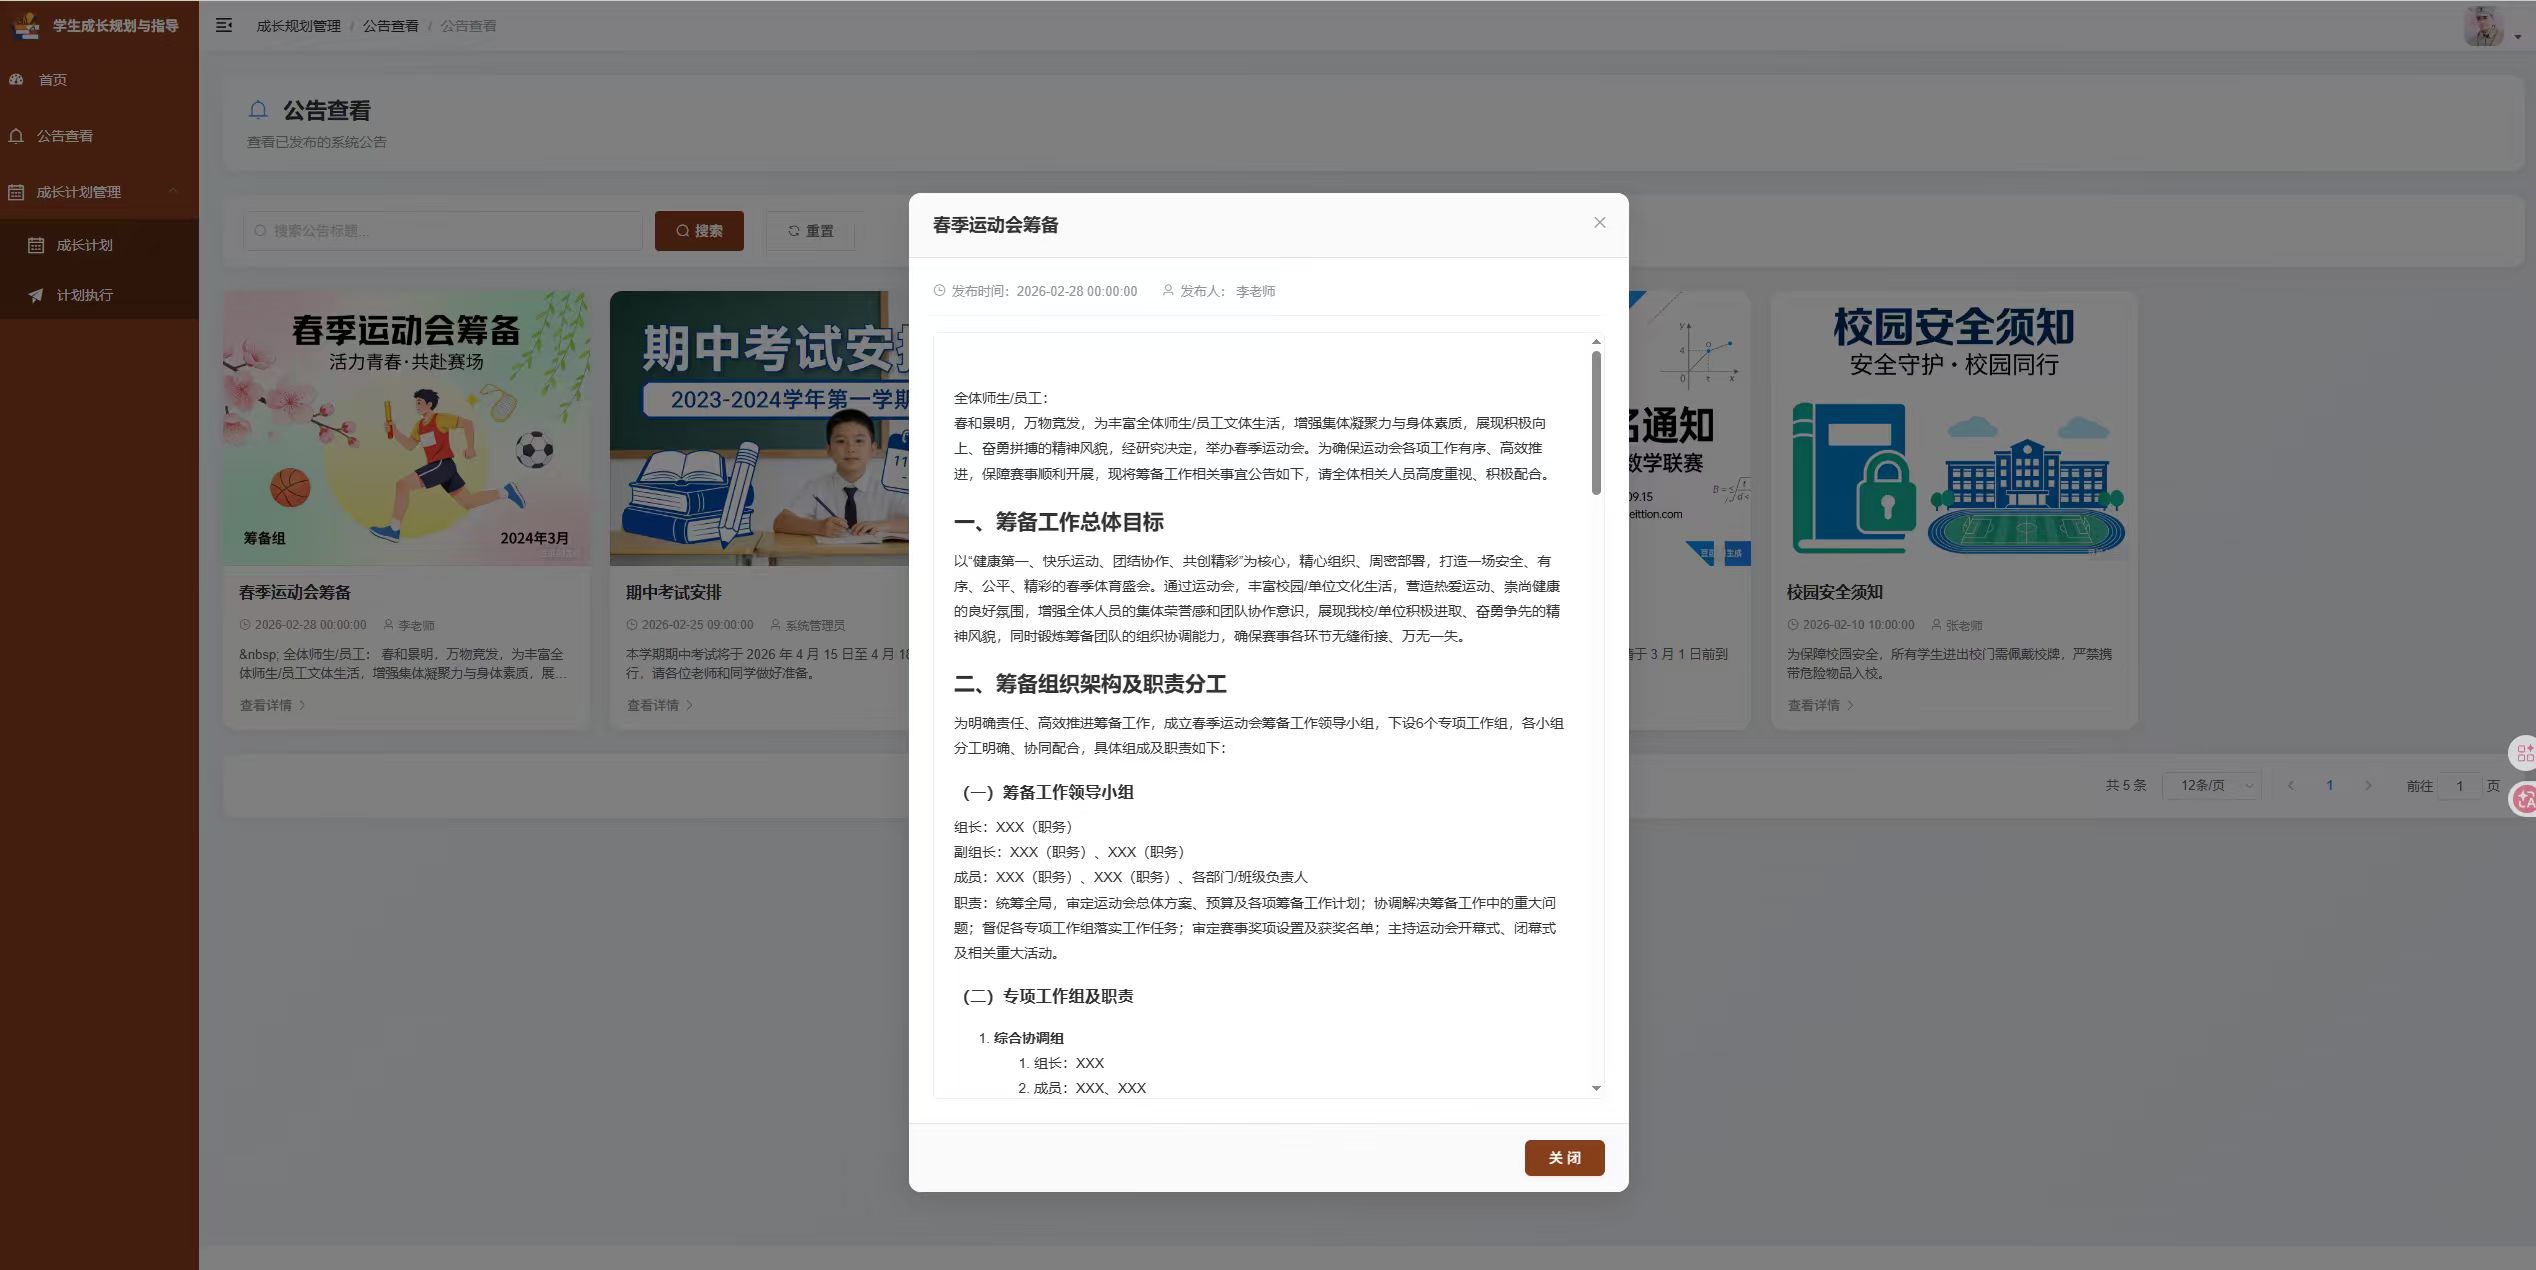Click the subheading （一）筹备工作领导小组
The image size is (2536, 1270).
(1045, 792)
